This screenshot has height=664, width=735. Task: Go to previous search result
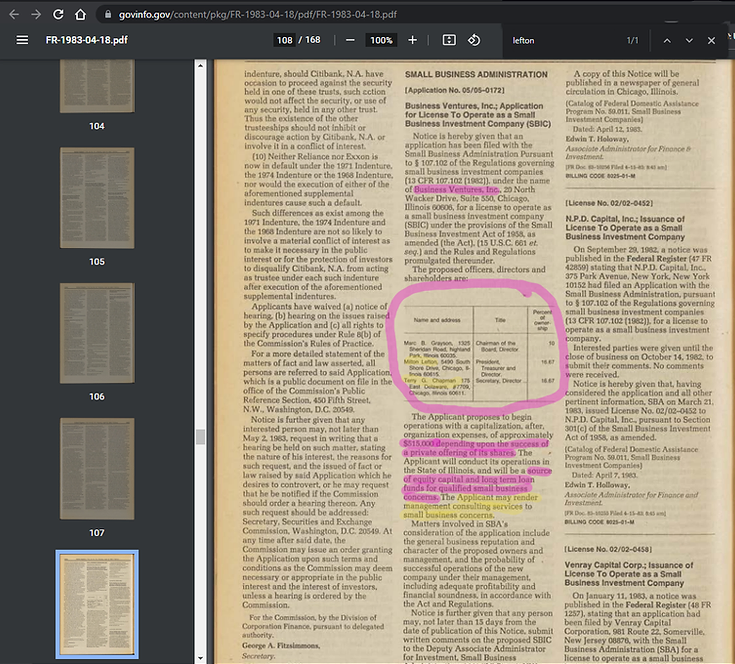click(x=667, y=41)
